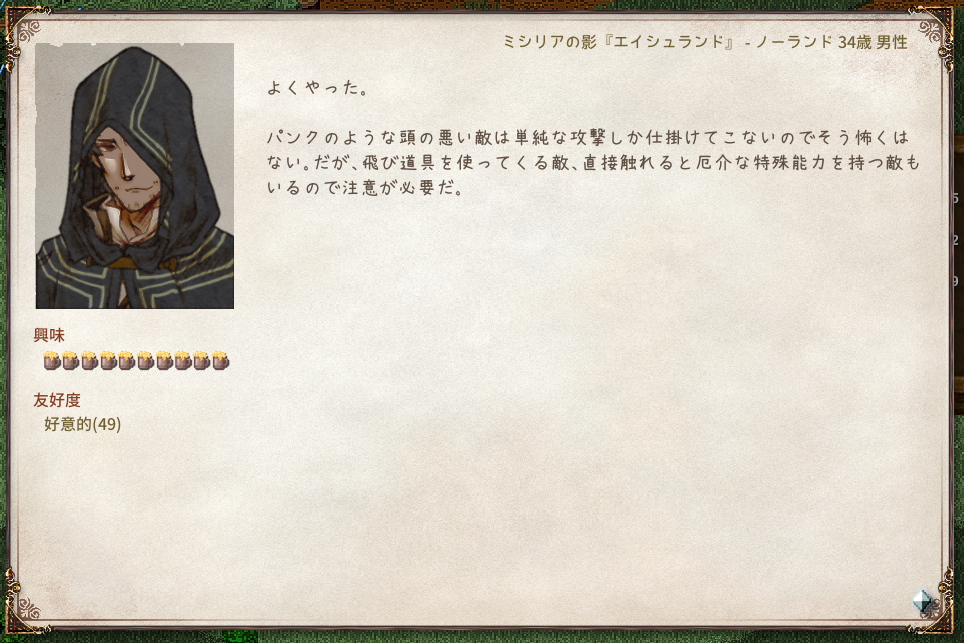
Task: Click the bottom-left ornamental corner of the dialog
Action: coord(25,606)
